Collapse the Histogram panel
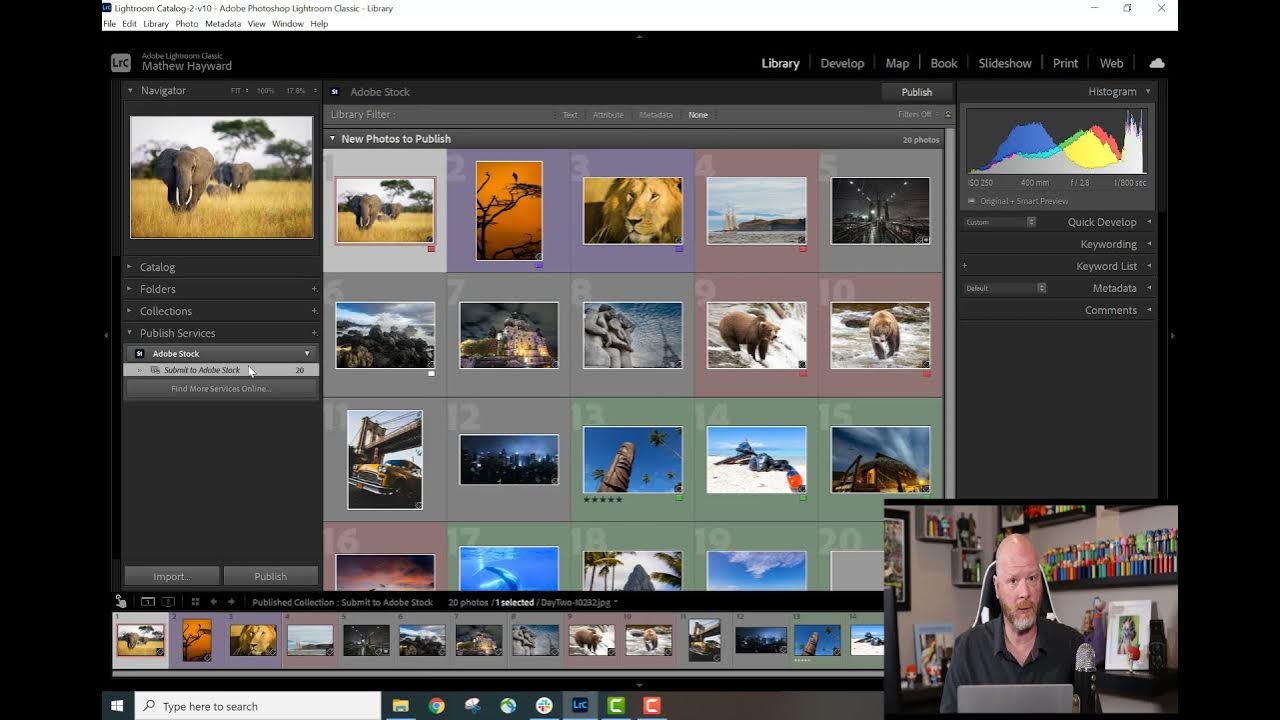Image resolution: width=1280 pixels, height=720 pixels. click(x=1148, y=91)
